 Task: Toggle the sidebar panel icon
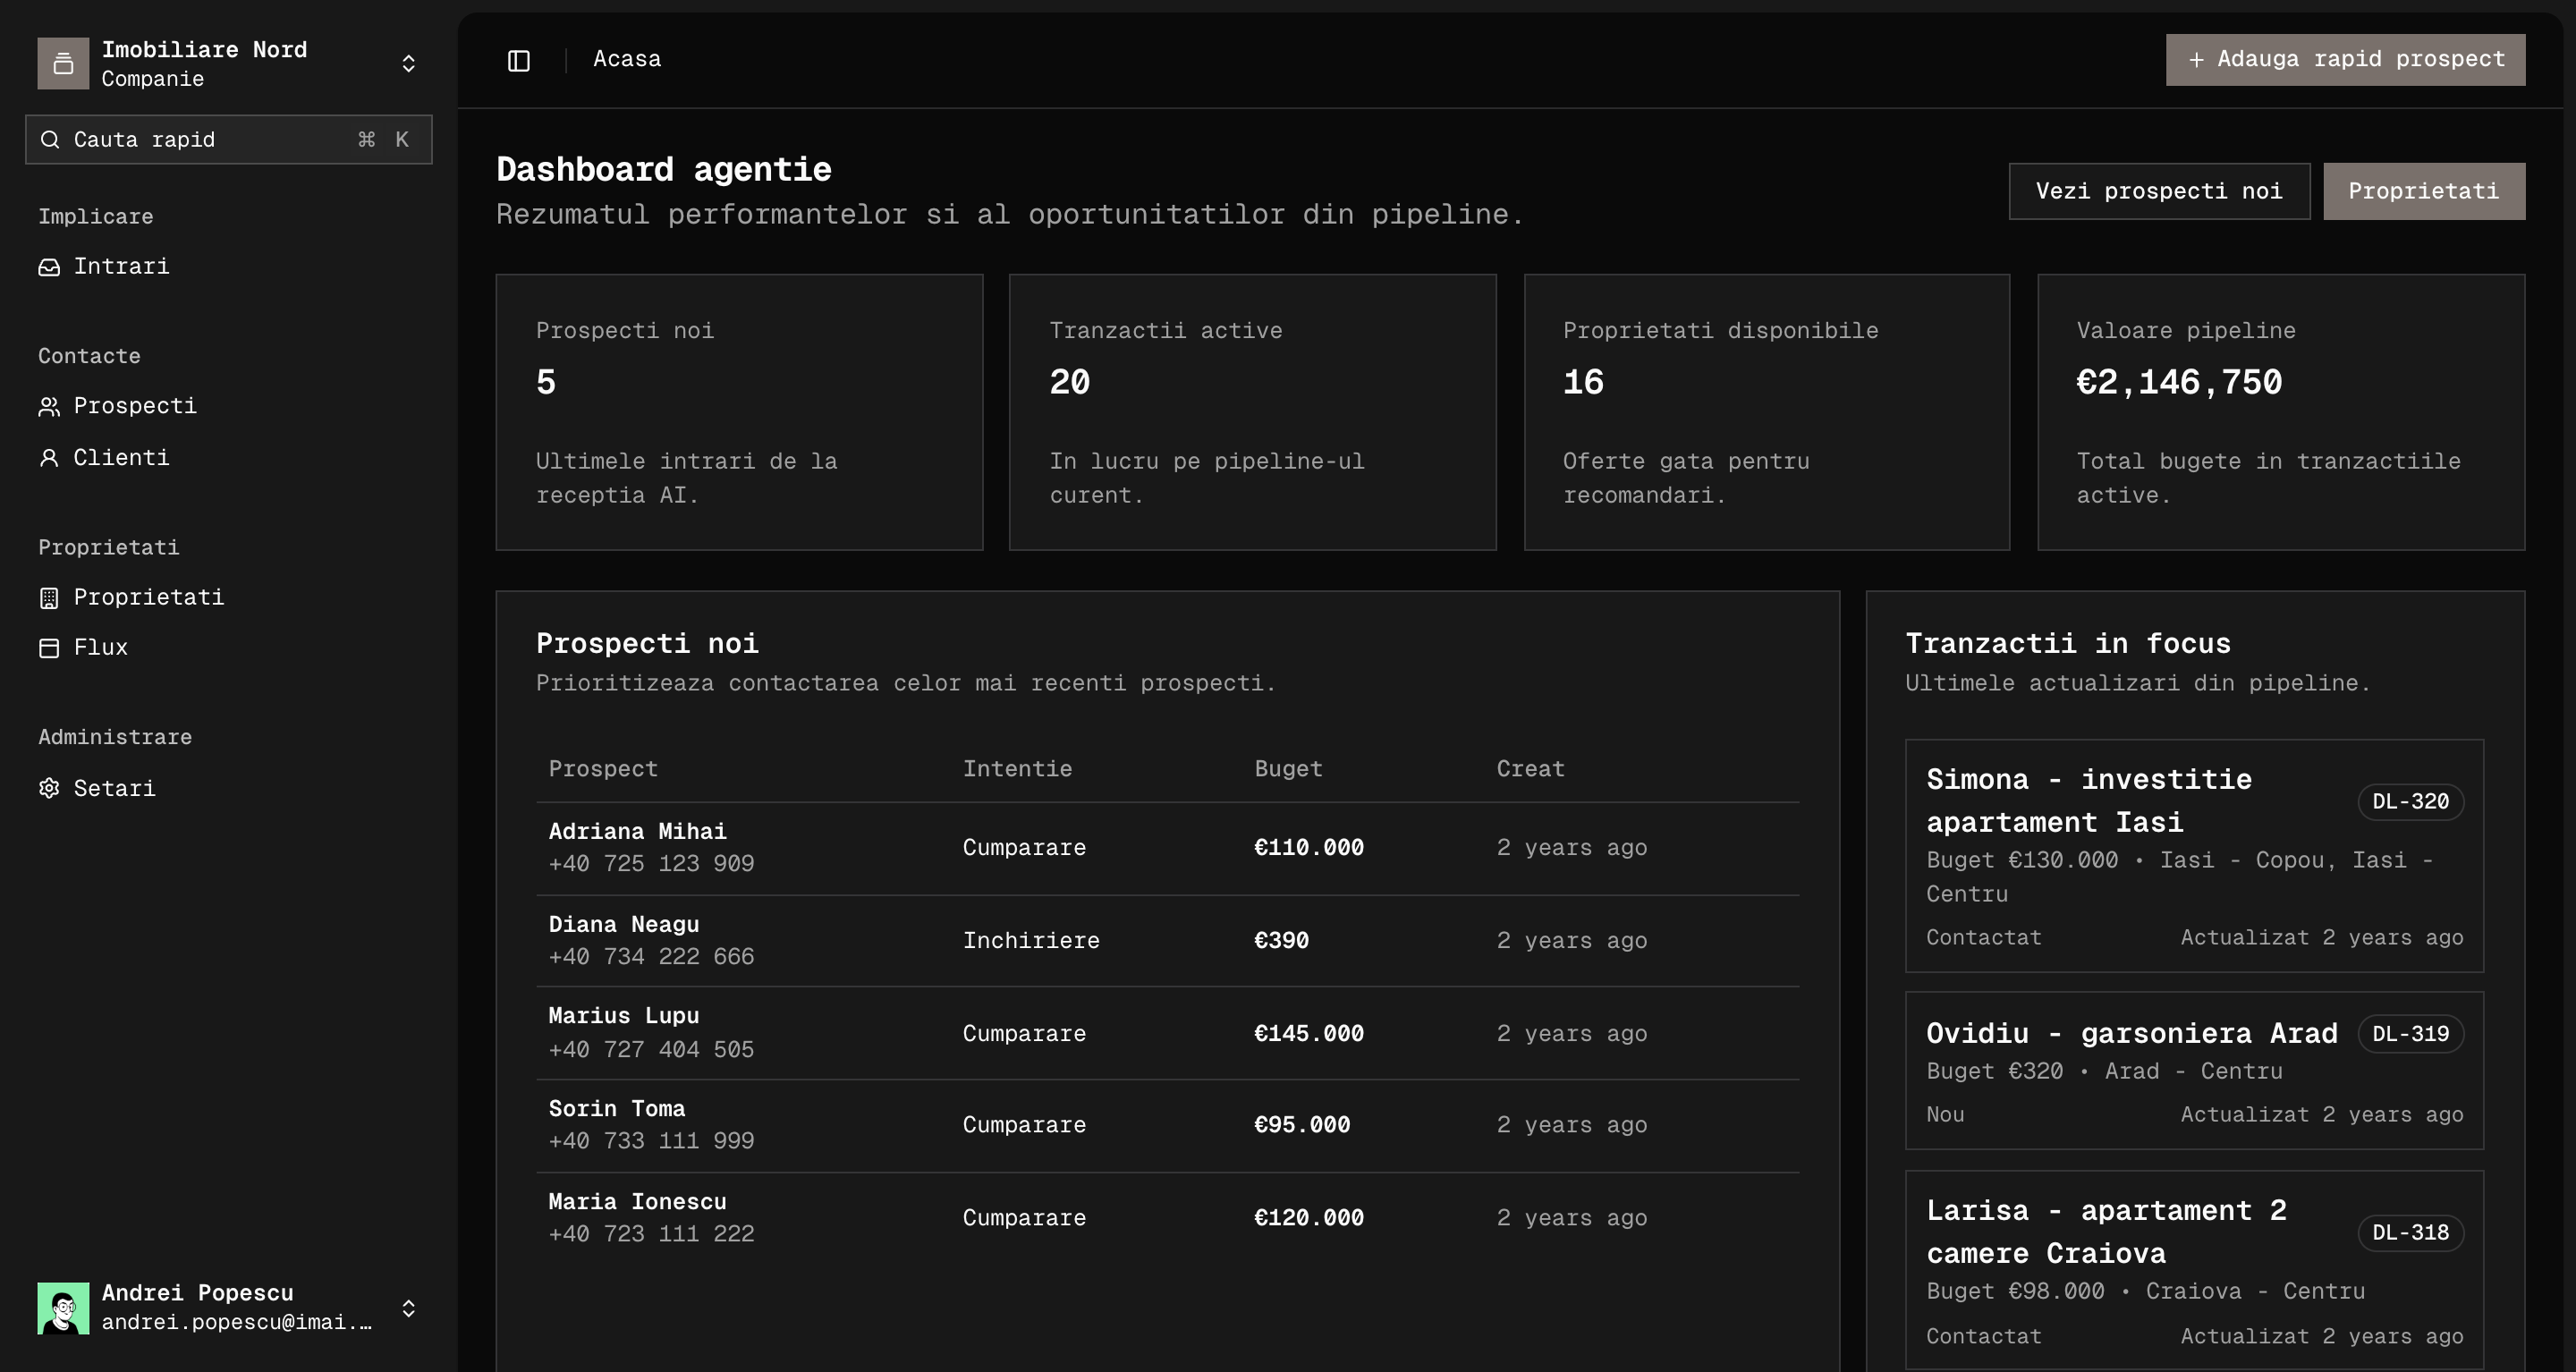click(518, 59)
